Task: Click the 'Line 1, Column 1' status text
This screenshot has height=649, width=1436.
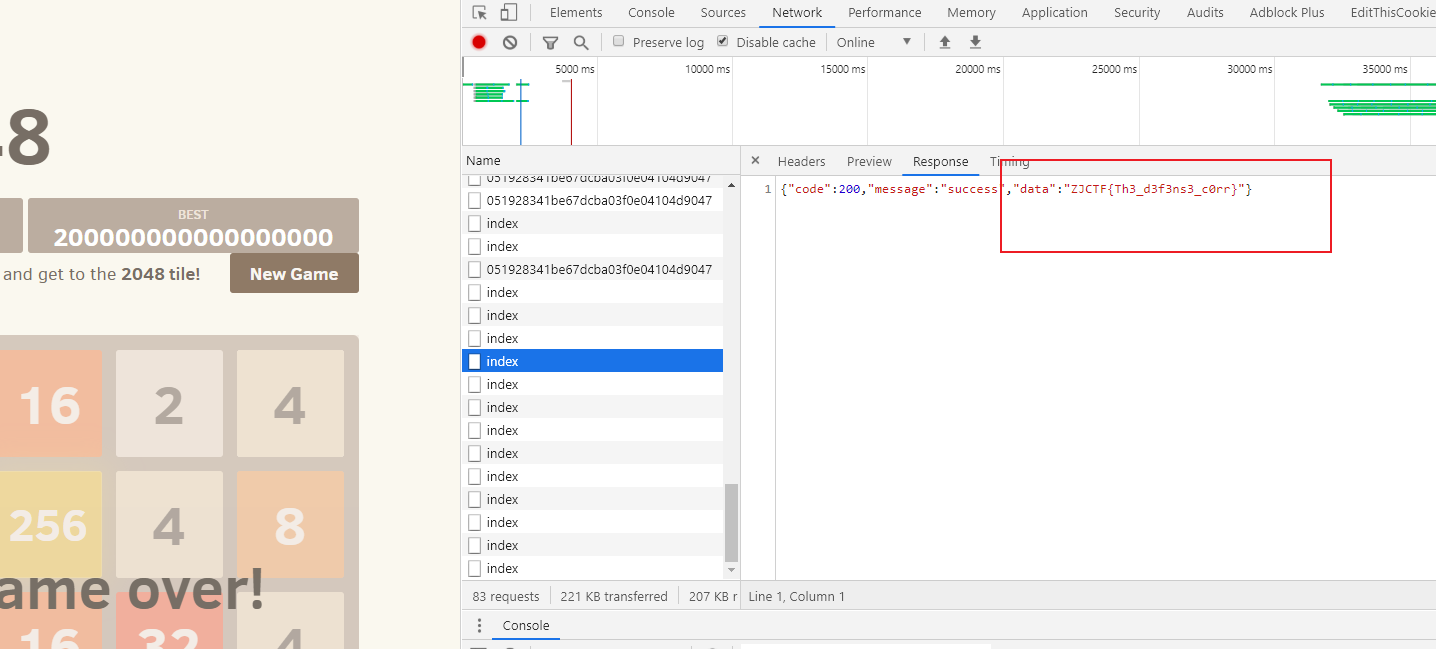Action: click(x=797, y=596)
